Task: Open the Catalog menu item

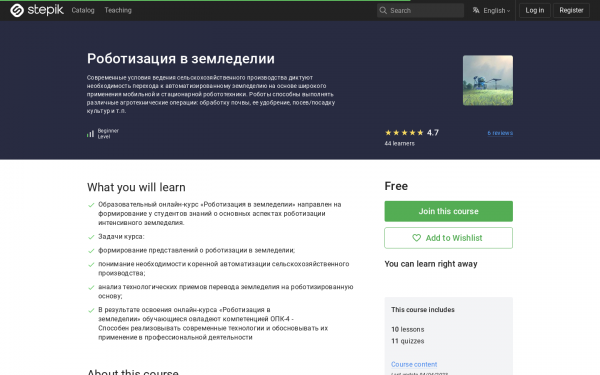Action: coord(83,10)
